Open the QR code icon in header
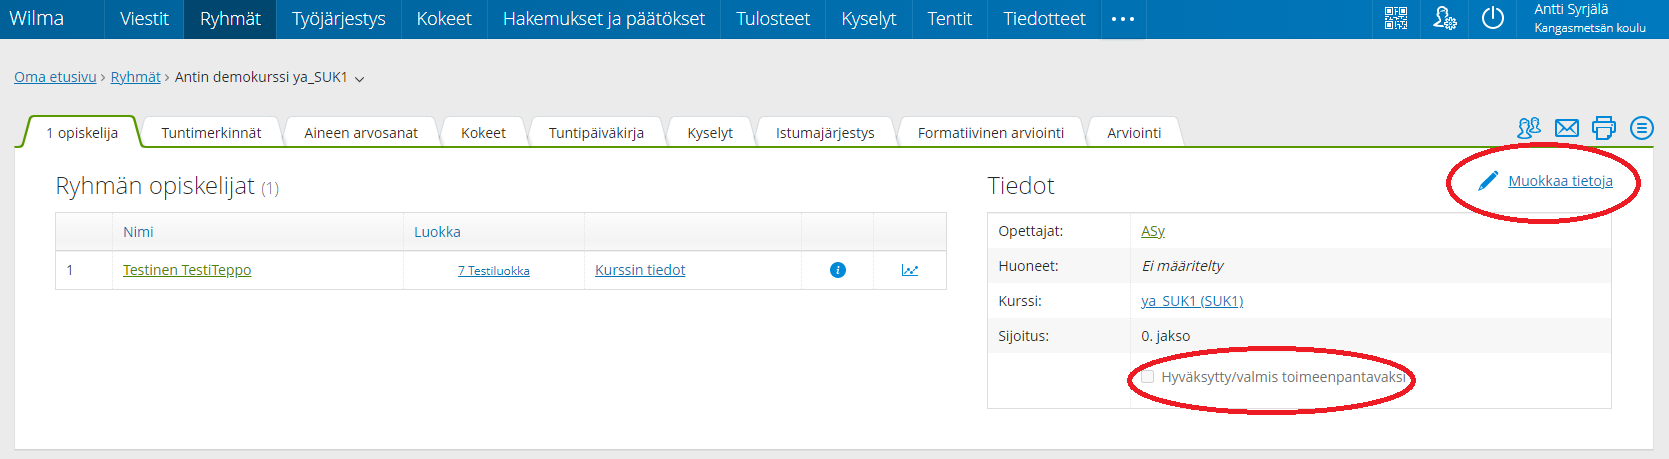1669x459 pixels. [x=1395, y=18]
